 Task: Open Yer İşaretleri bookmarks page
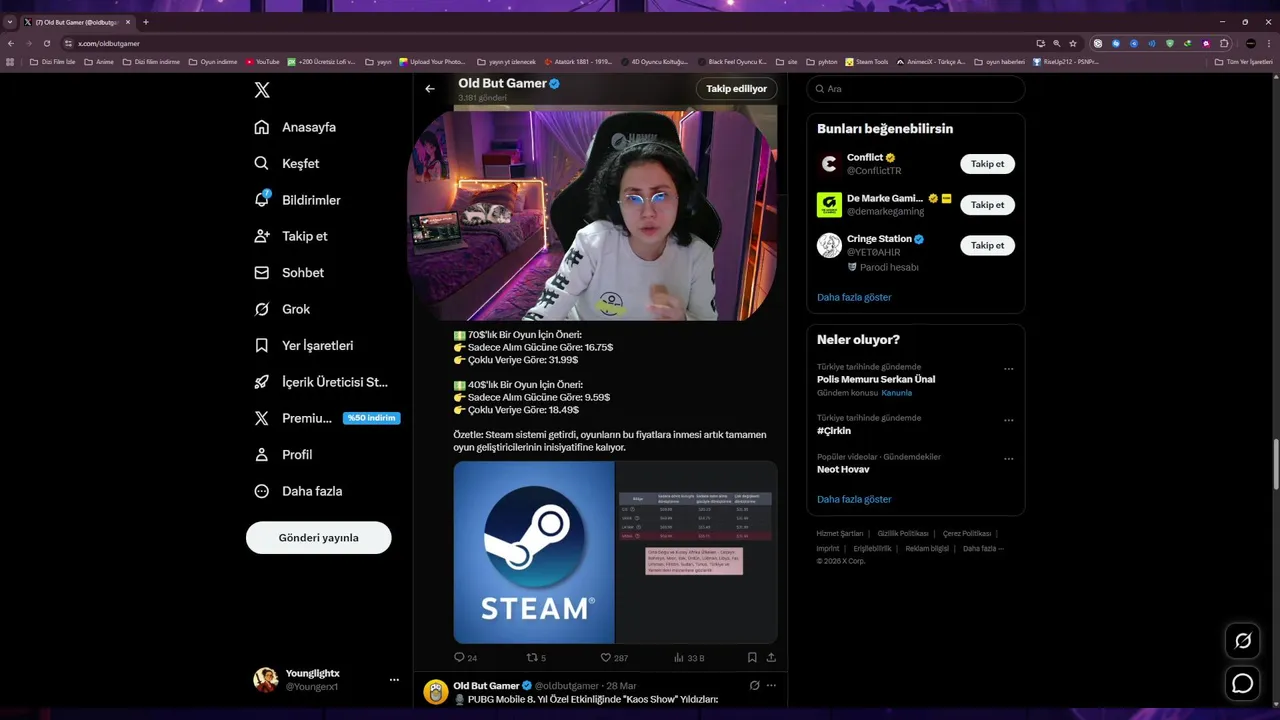pos(304,345)
